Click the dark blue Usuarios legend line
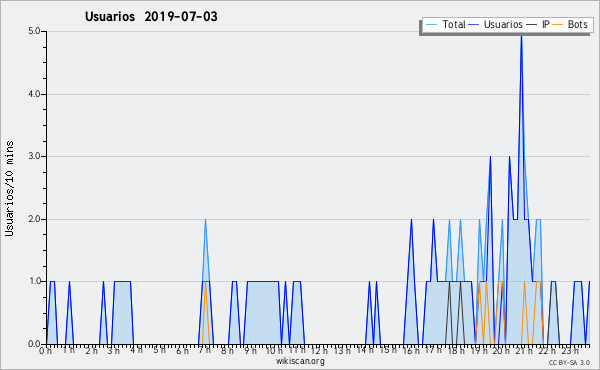 point(474,25)
